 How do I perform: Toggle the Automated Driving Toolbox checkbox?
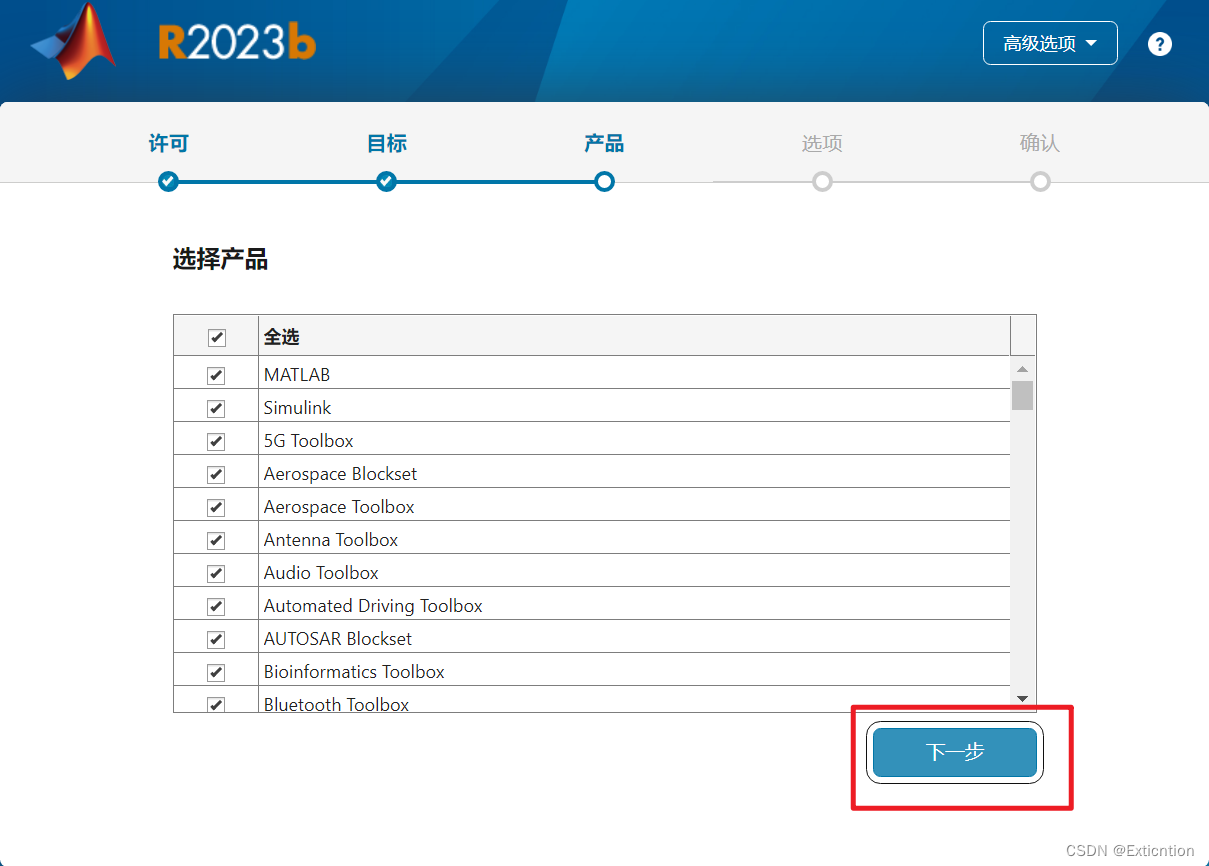[x=216, y=606]
